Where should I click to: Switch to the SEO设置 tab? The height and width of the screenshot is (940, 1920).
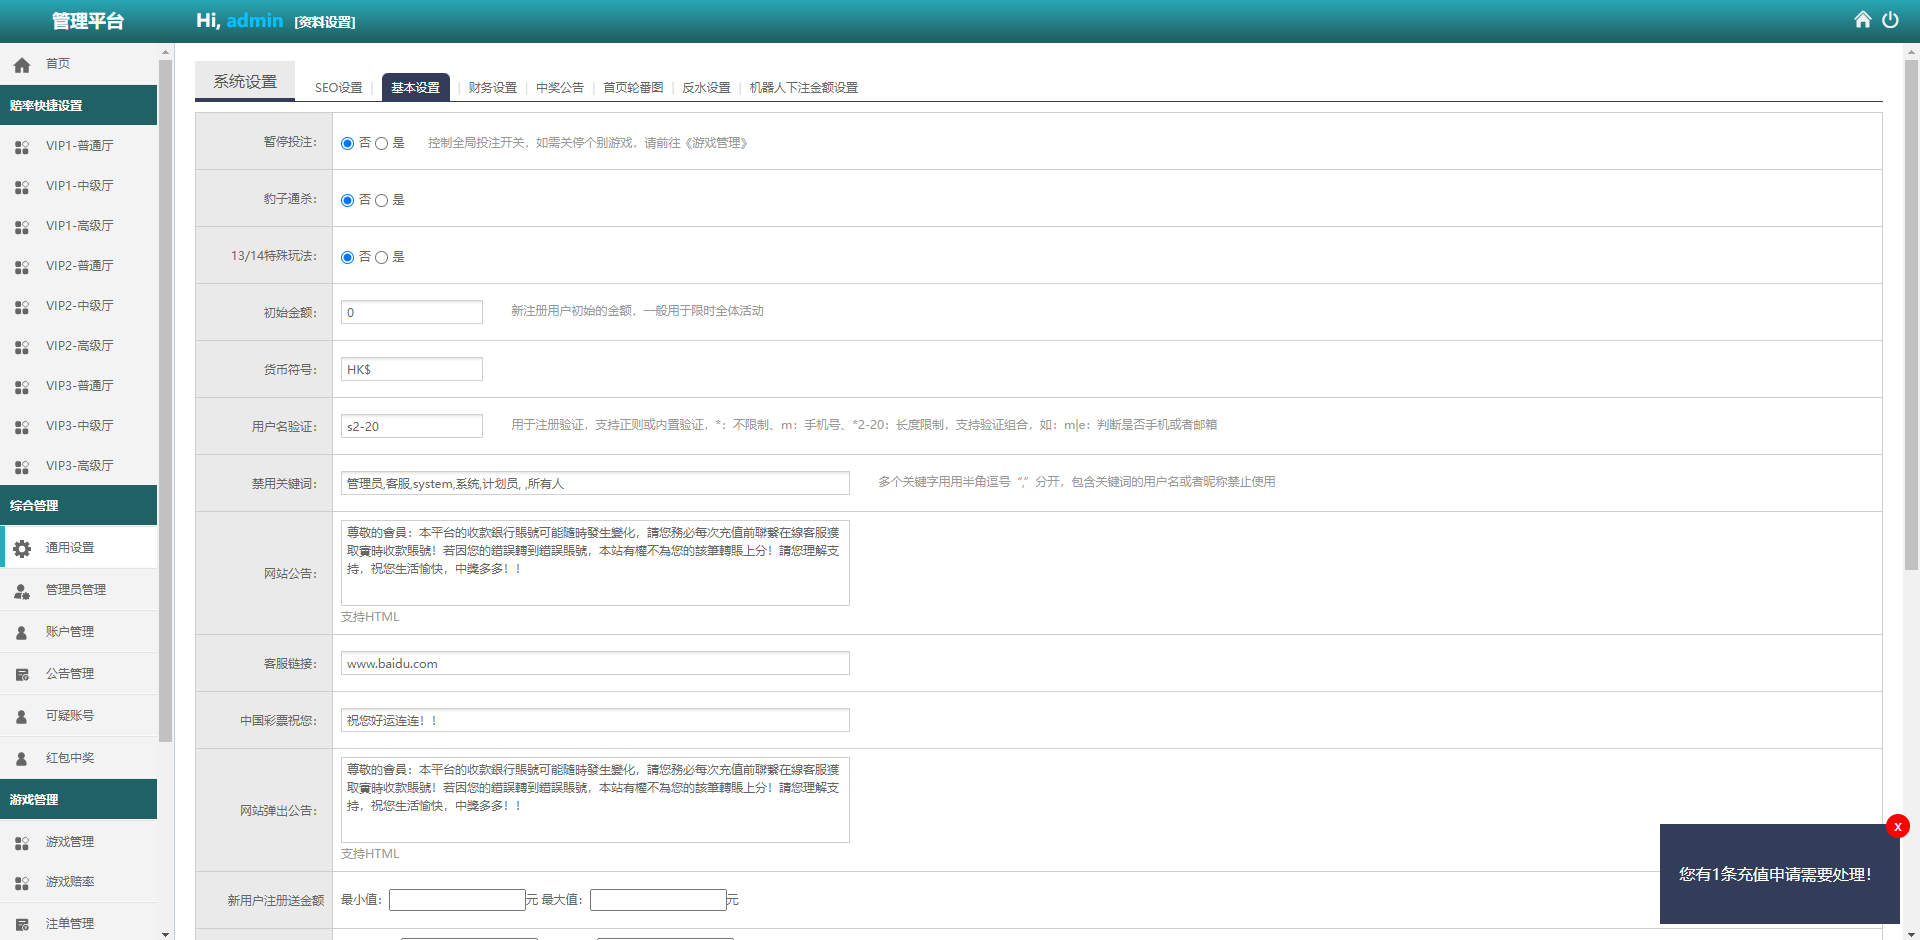(338, 88)
